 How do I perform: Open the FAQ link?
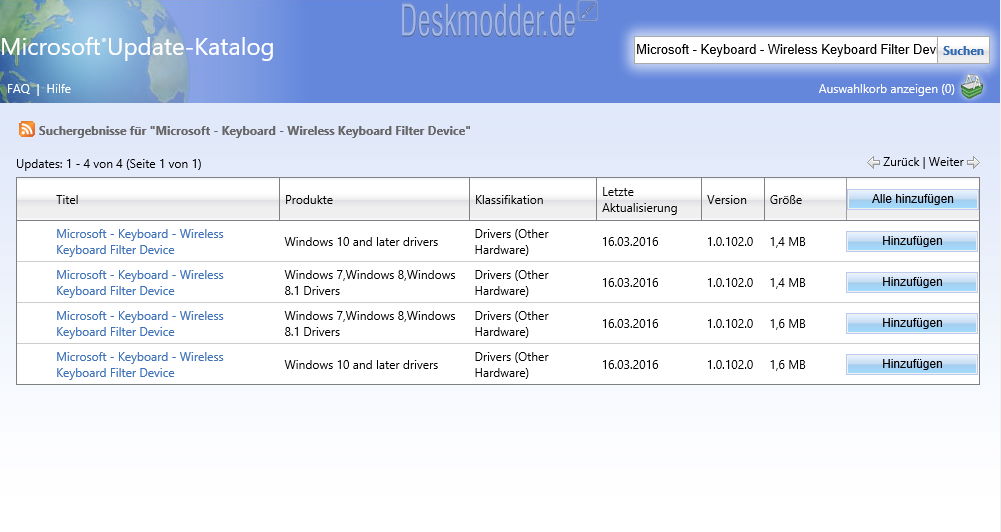[x=18, y=89]
